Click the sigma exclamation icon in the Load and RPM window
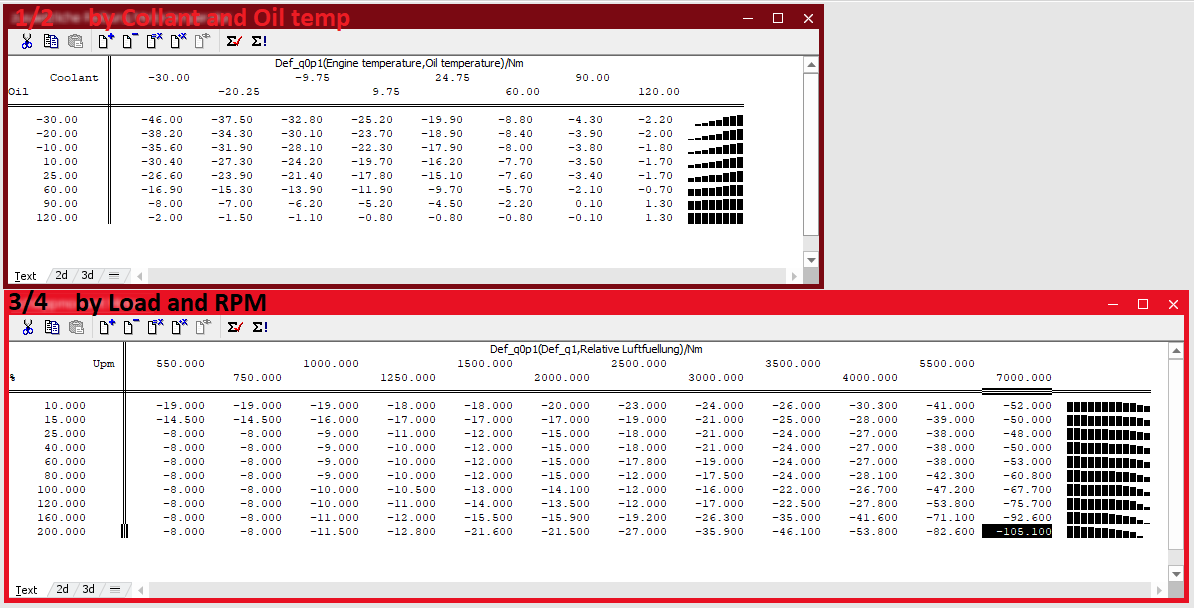1194x608 pixels. 259,327
